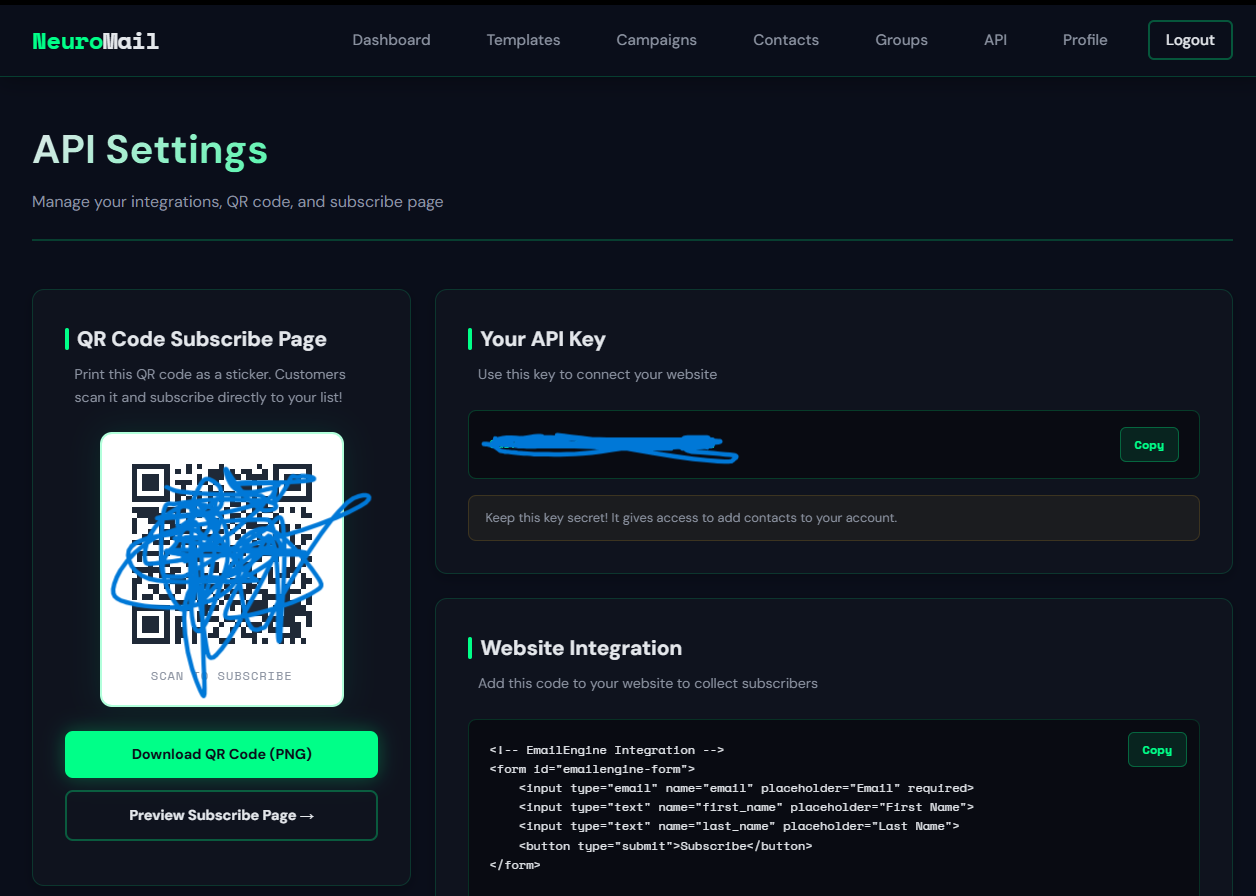Click the form id emailengine-form code line
Viewport: 1256px width, 896px height.
coord(592,769)
